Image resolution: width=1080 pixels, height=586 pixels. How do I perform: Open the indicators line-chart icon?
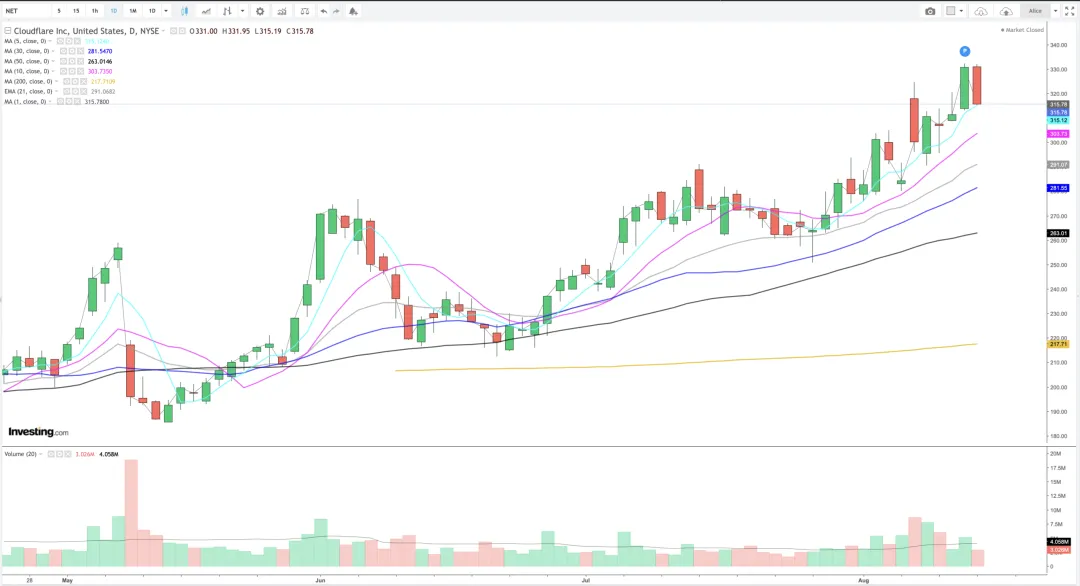click(x=206, y=11)
